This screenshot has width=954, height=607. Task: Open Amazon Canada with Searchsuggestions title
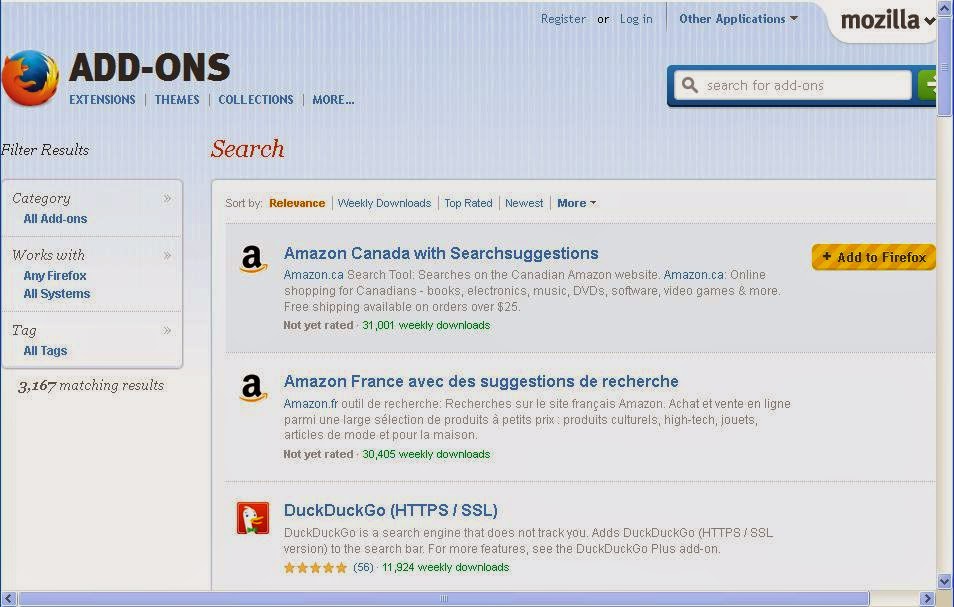coord(441,253)
